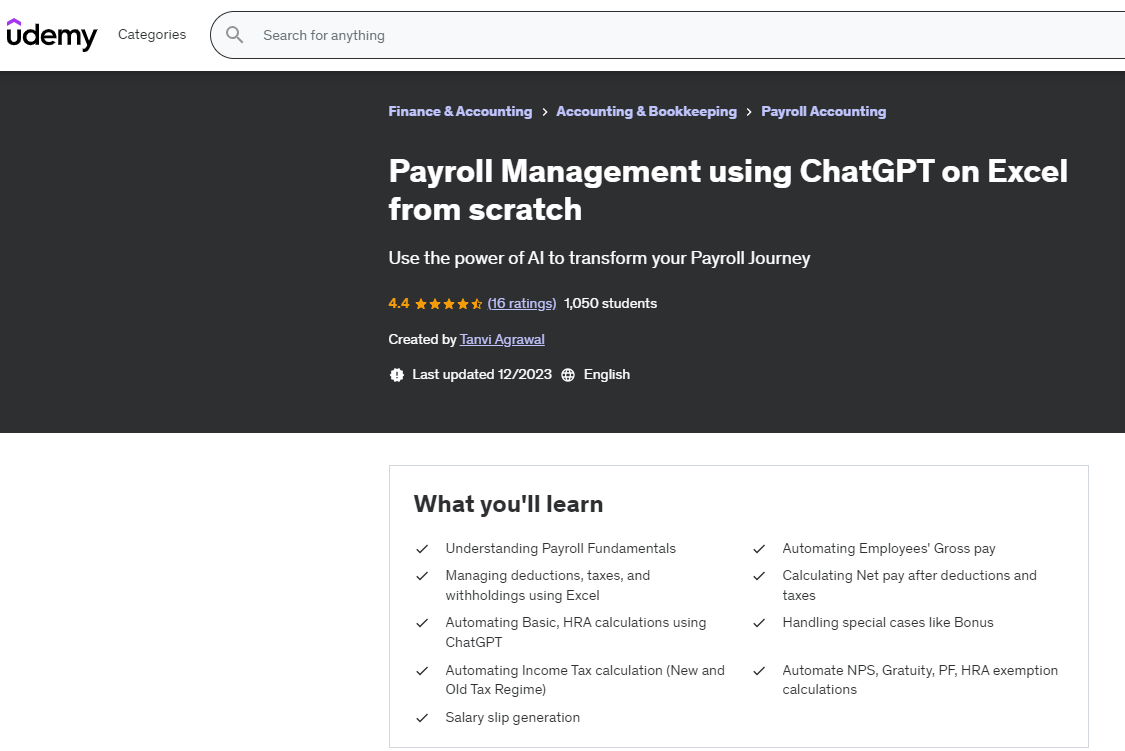Click Handling special cases like Bonus text
The height and width of the screenshot is (751, 1125).
888,623
